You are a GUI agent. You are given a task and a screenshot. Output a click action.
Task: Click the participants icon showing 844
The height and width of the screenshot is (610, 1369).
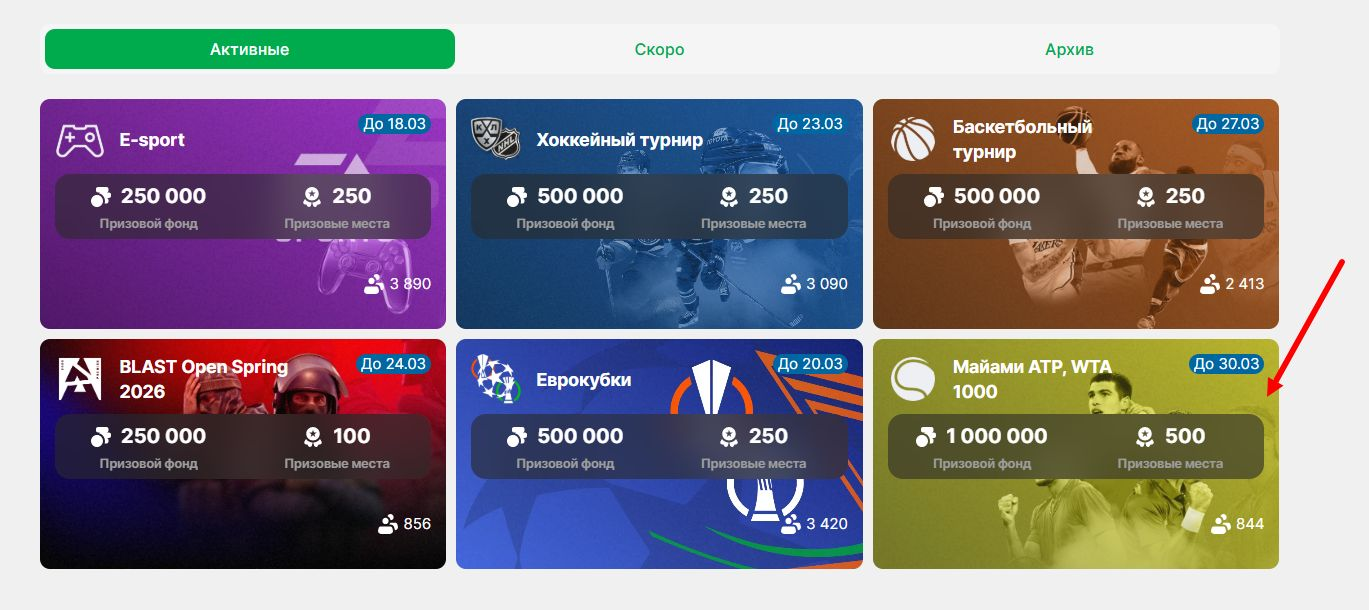[x=1221, y=524]
